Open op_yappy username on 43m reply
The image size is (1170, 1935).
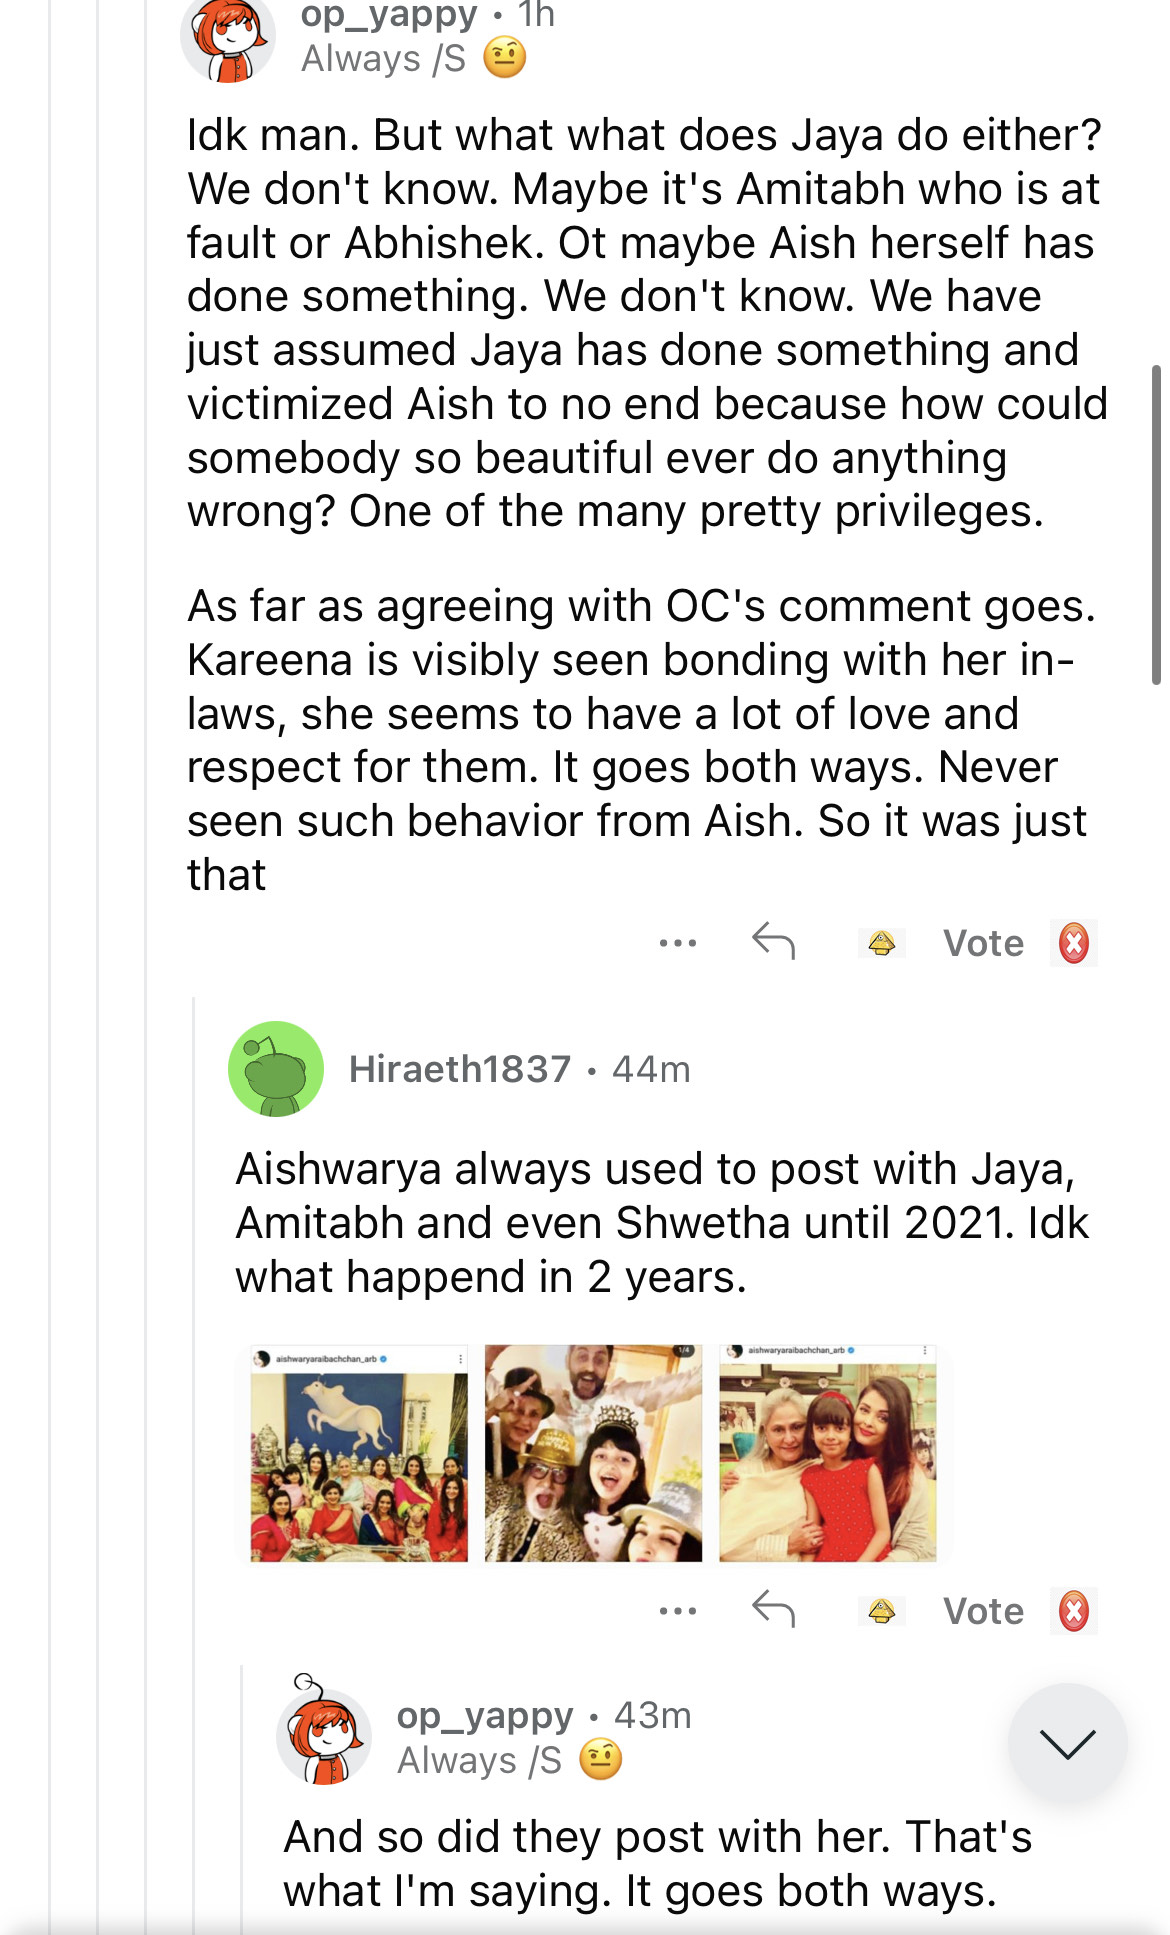click(485, 1715)
